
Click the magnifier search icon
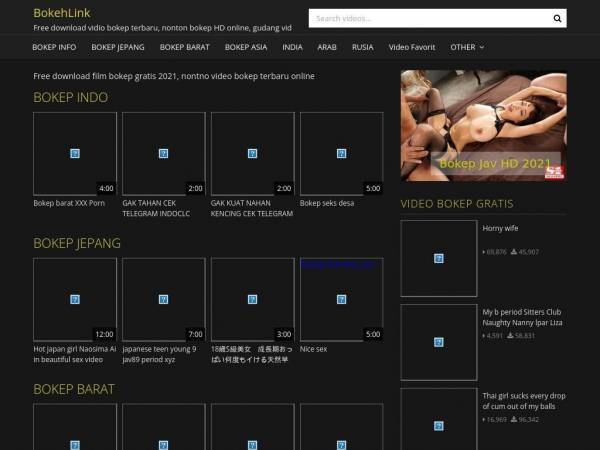point(557,18)
